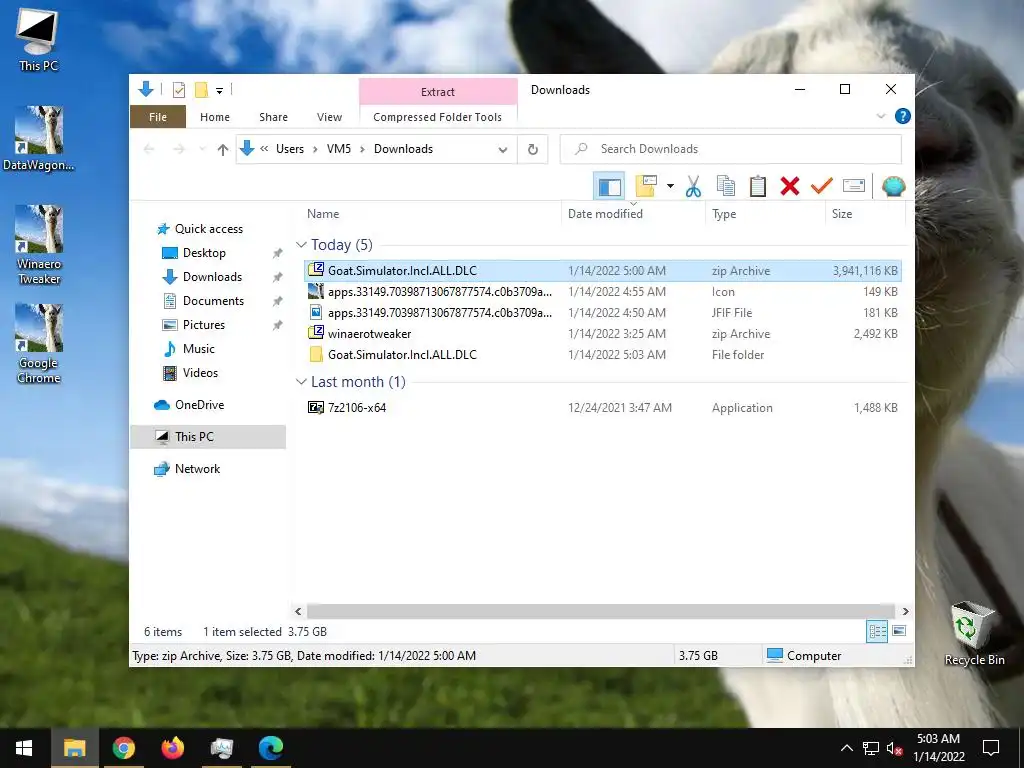Click the Up one level arrow
Screen dimensions: 1024x768
coord(223,150)
